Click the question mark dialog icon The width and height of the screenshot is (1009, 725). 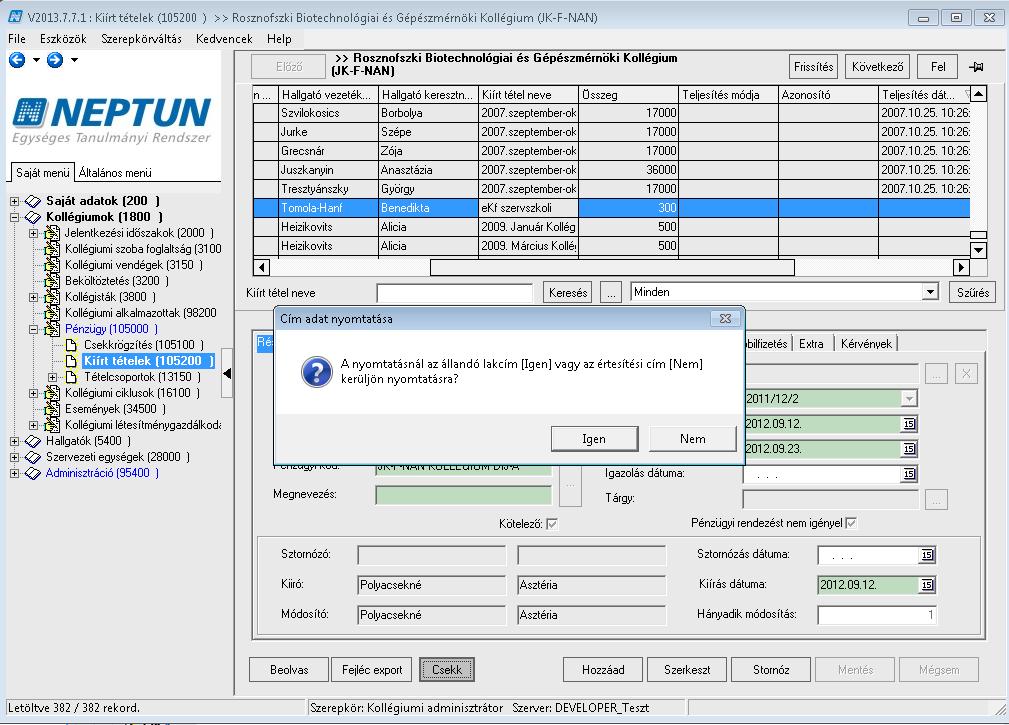(x=317, y=372)
